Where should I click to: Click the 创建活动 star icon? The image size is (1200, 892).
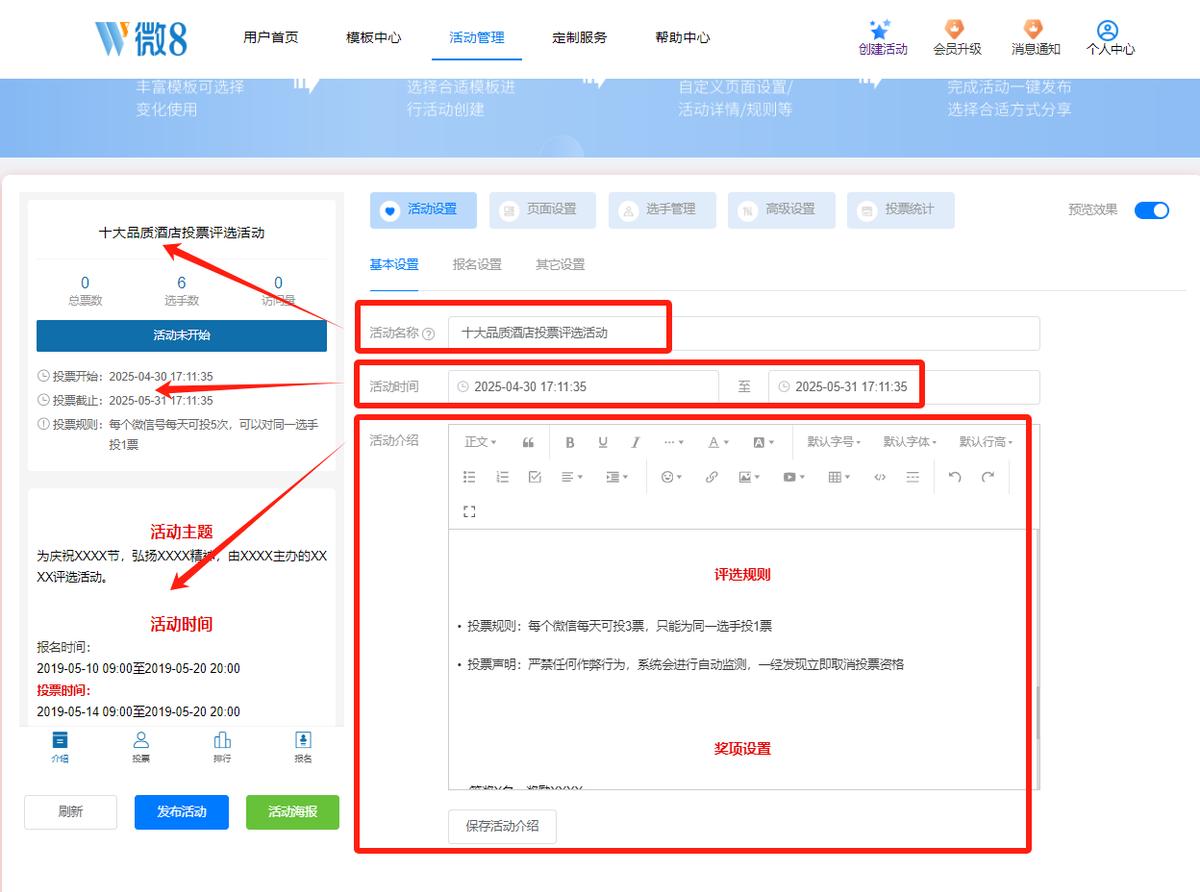[880, 29]
